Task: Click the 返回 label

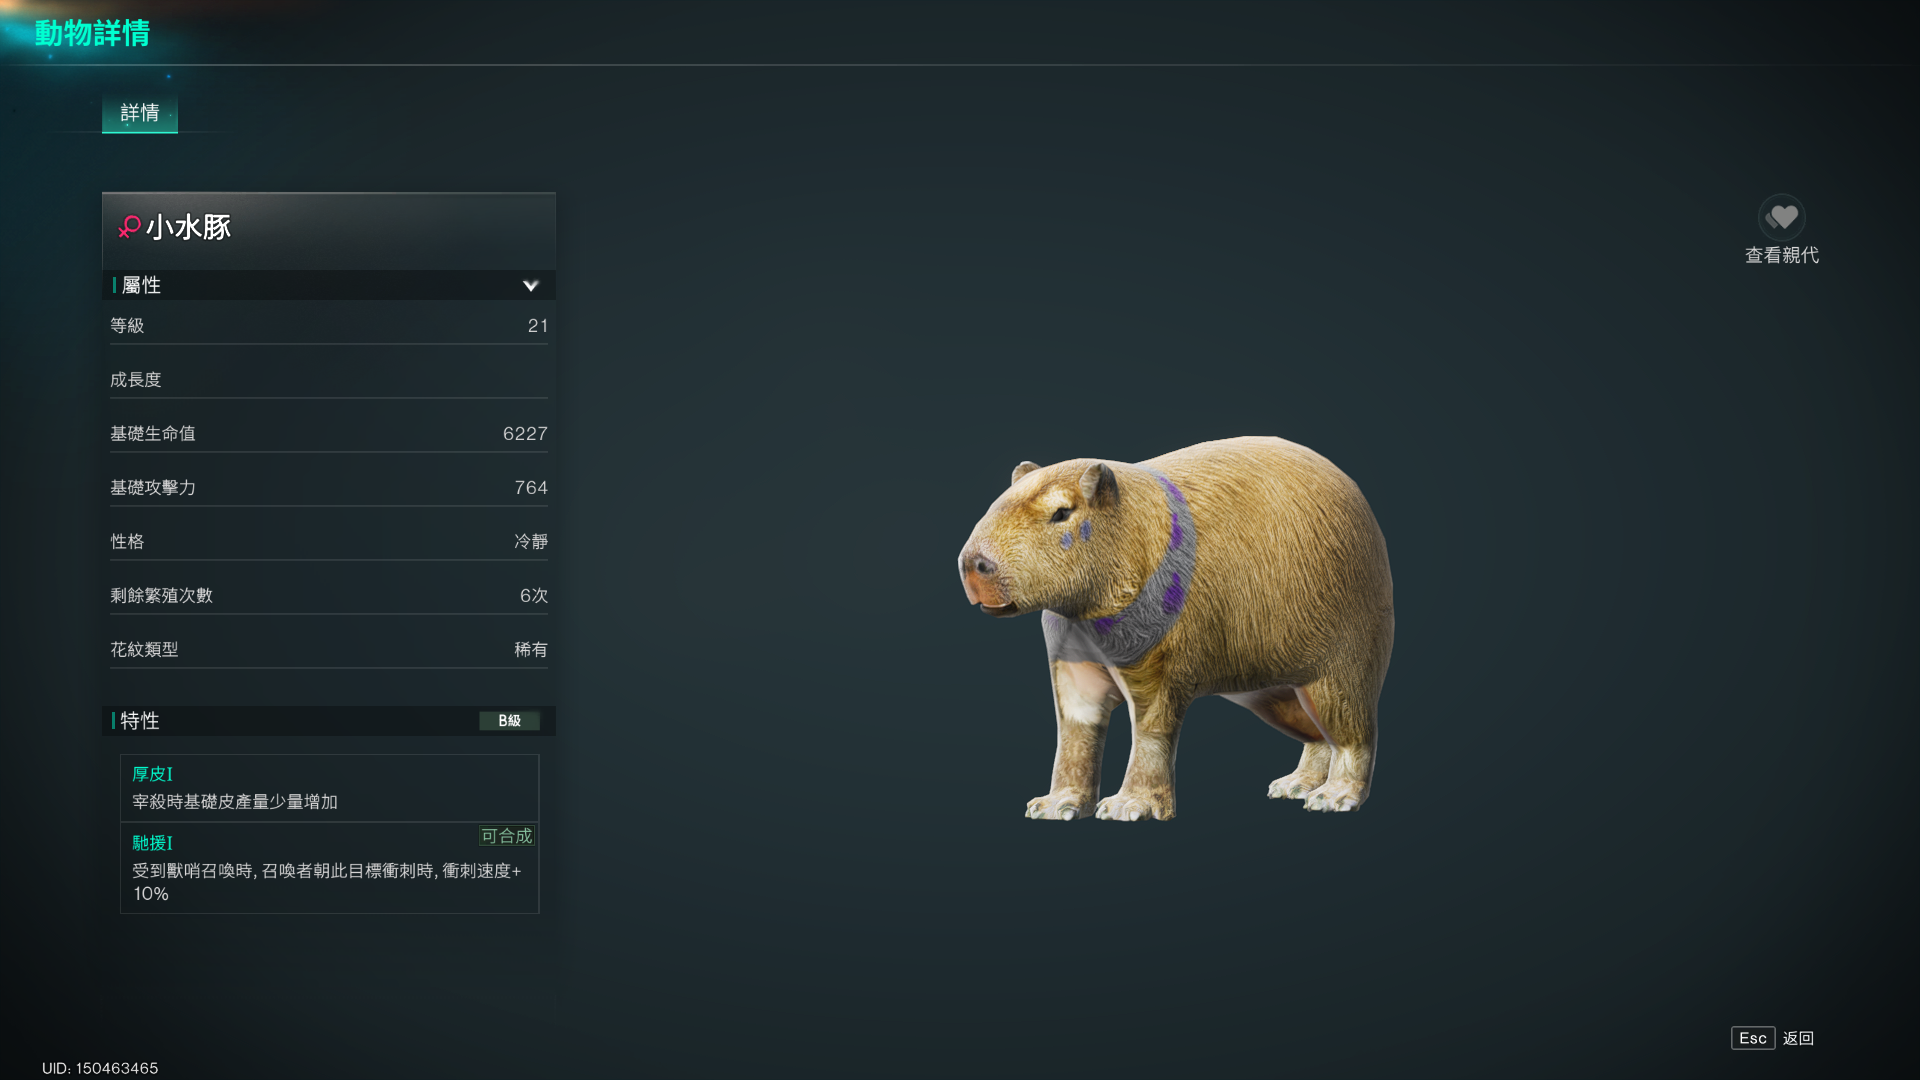Action: pos(1798,1038)
